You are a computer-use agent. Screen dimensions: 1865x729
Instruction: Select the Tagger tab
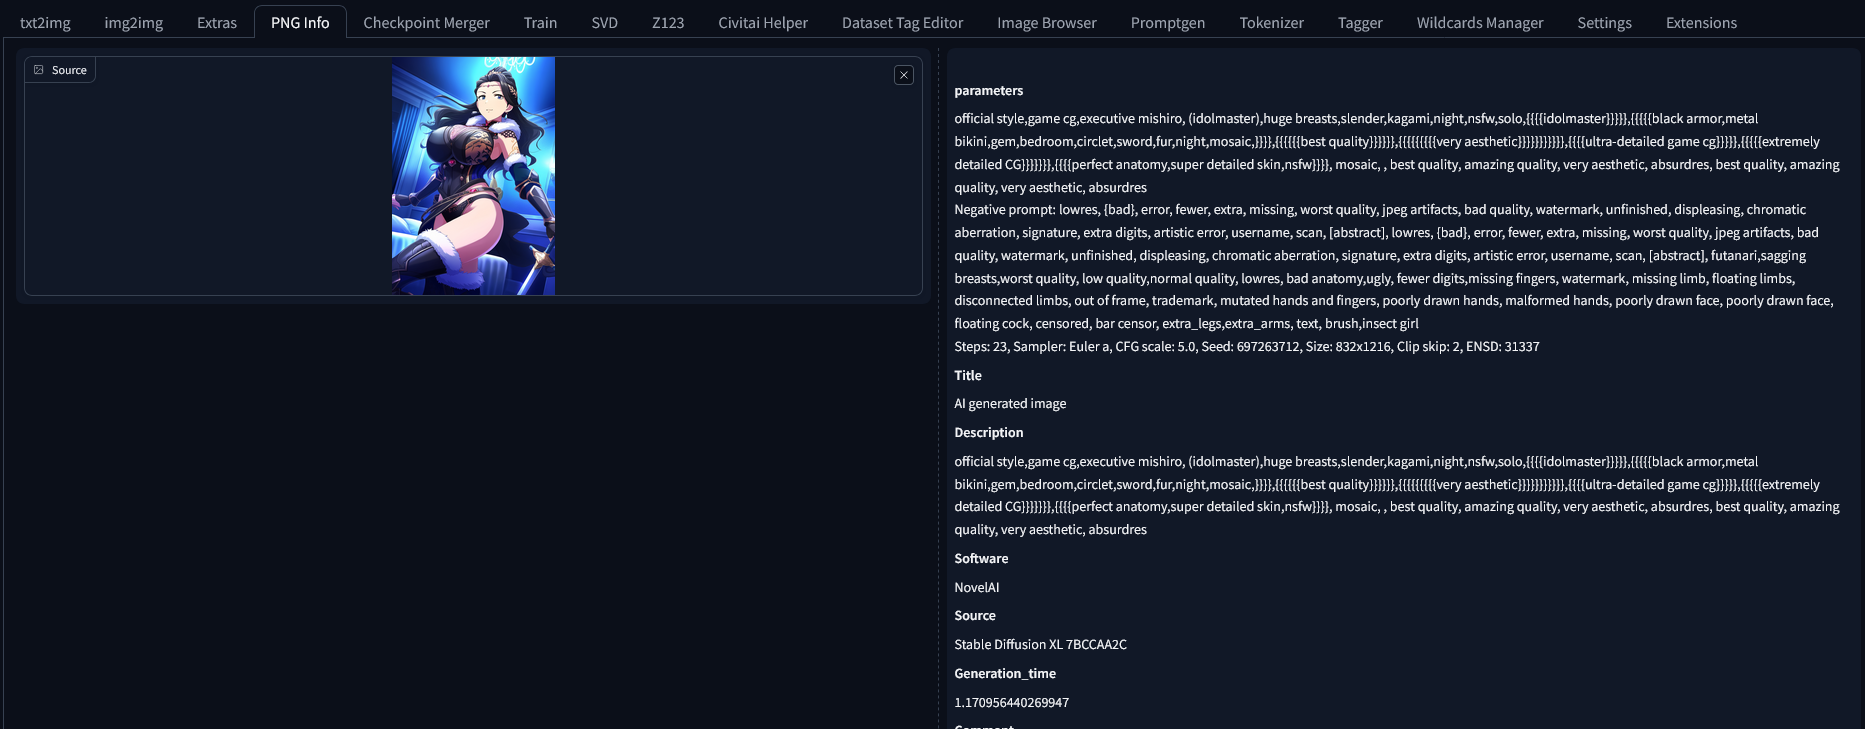pos(1360,23)
